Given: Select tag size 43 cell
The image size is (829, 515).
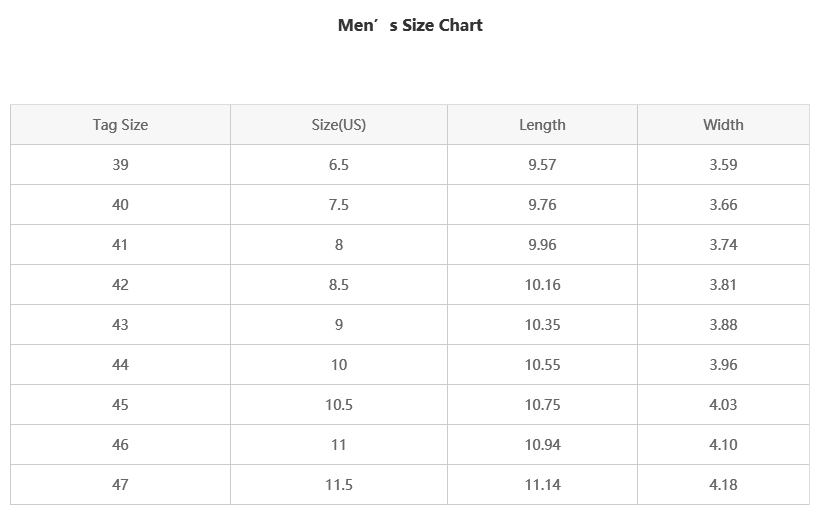Looking at the screenshot, I should (x=120, y=325).
